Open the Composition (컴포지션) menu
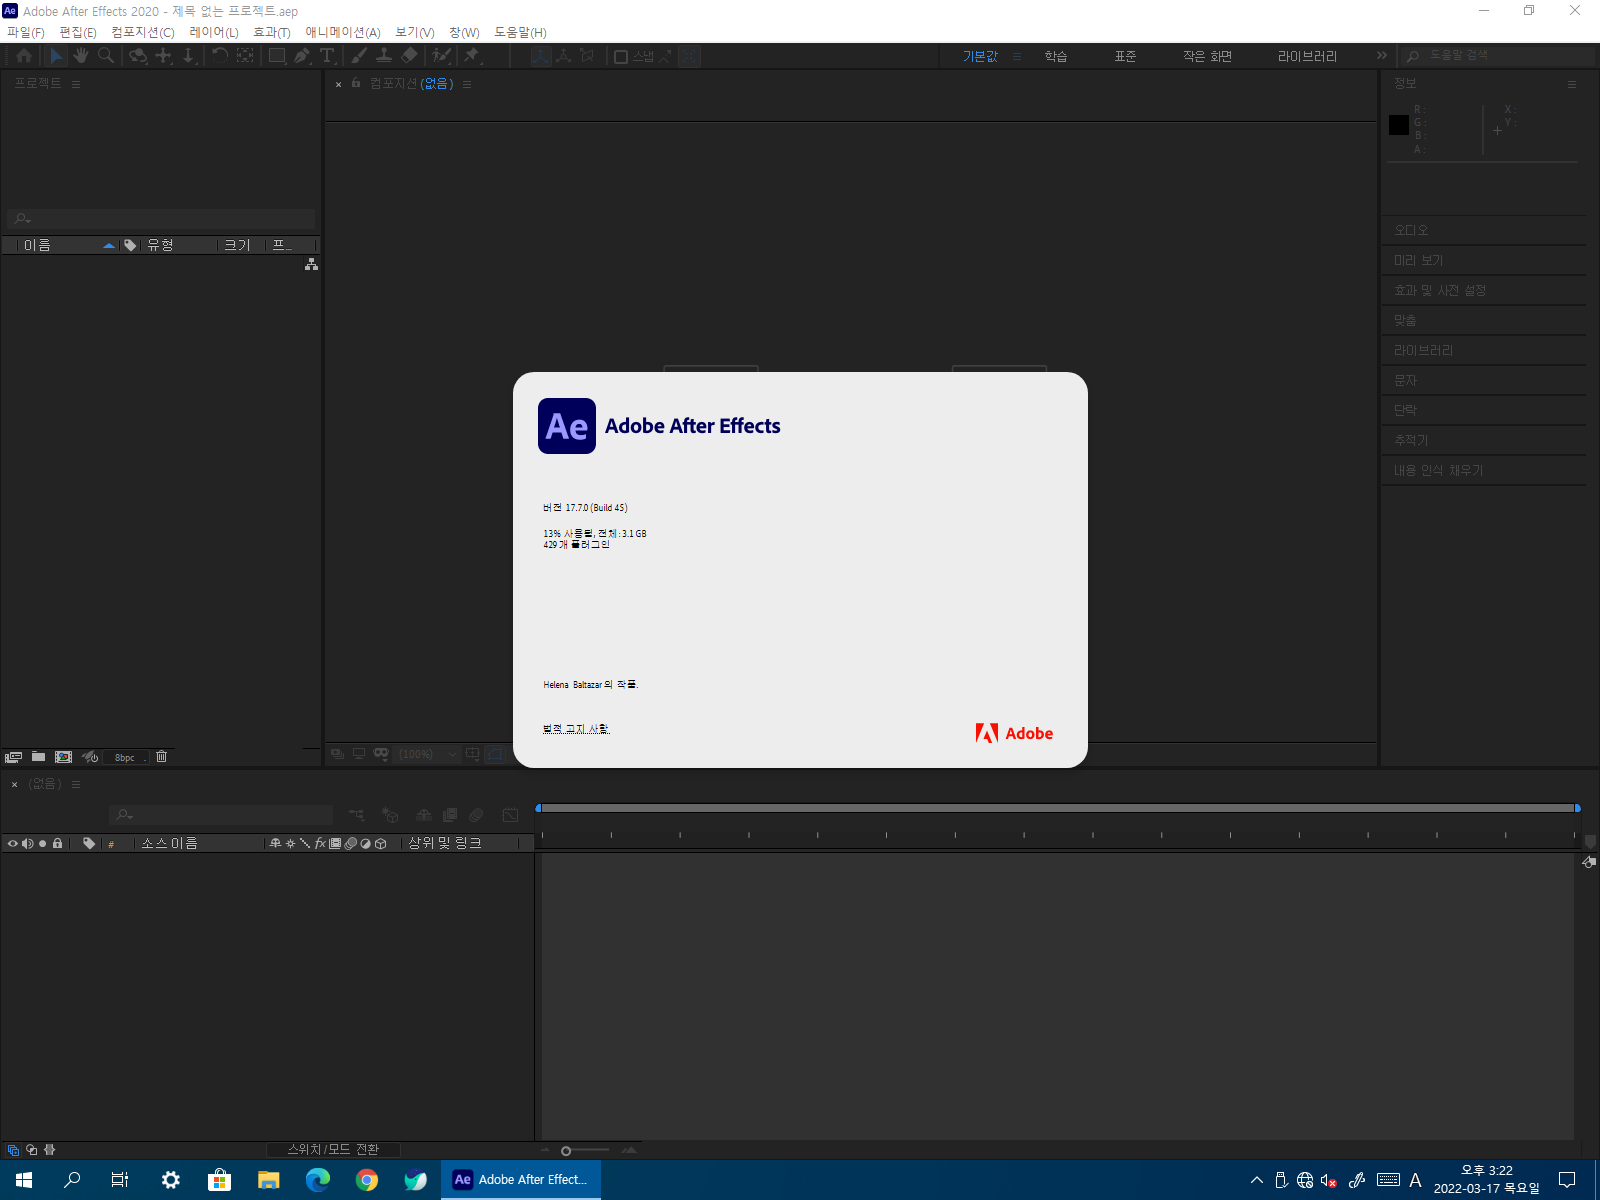The image size is (1600, 1200). [x=143, y=32]
